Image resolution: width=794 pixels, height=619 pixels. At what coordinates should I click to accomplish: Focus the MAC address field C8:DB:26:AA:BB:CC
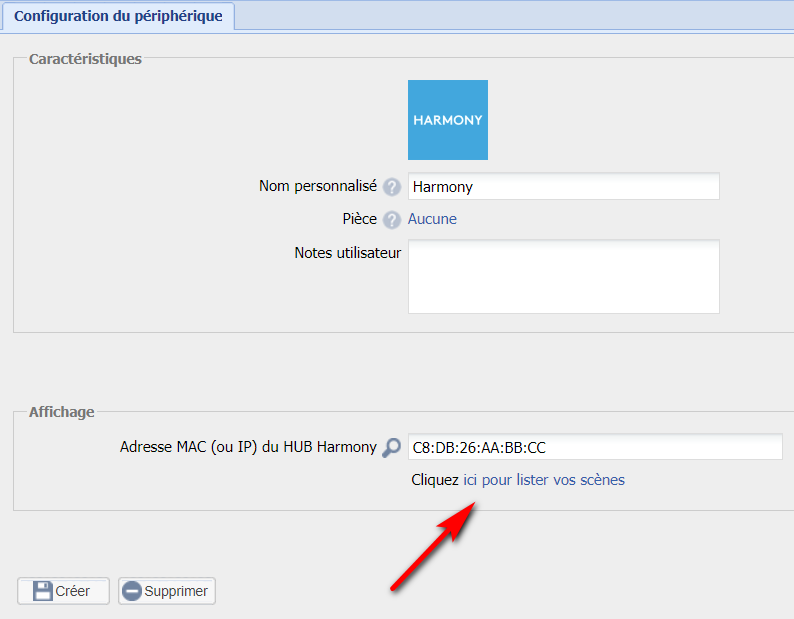pos(595,447)
